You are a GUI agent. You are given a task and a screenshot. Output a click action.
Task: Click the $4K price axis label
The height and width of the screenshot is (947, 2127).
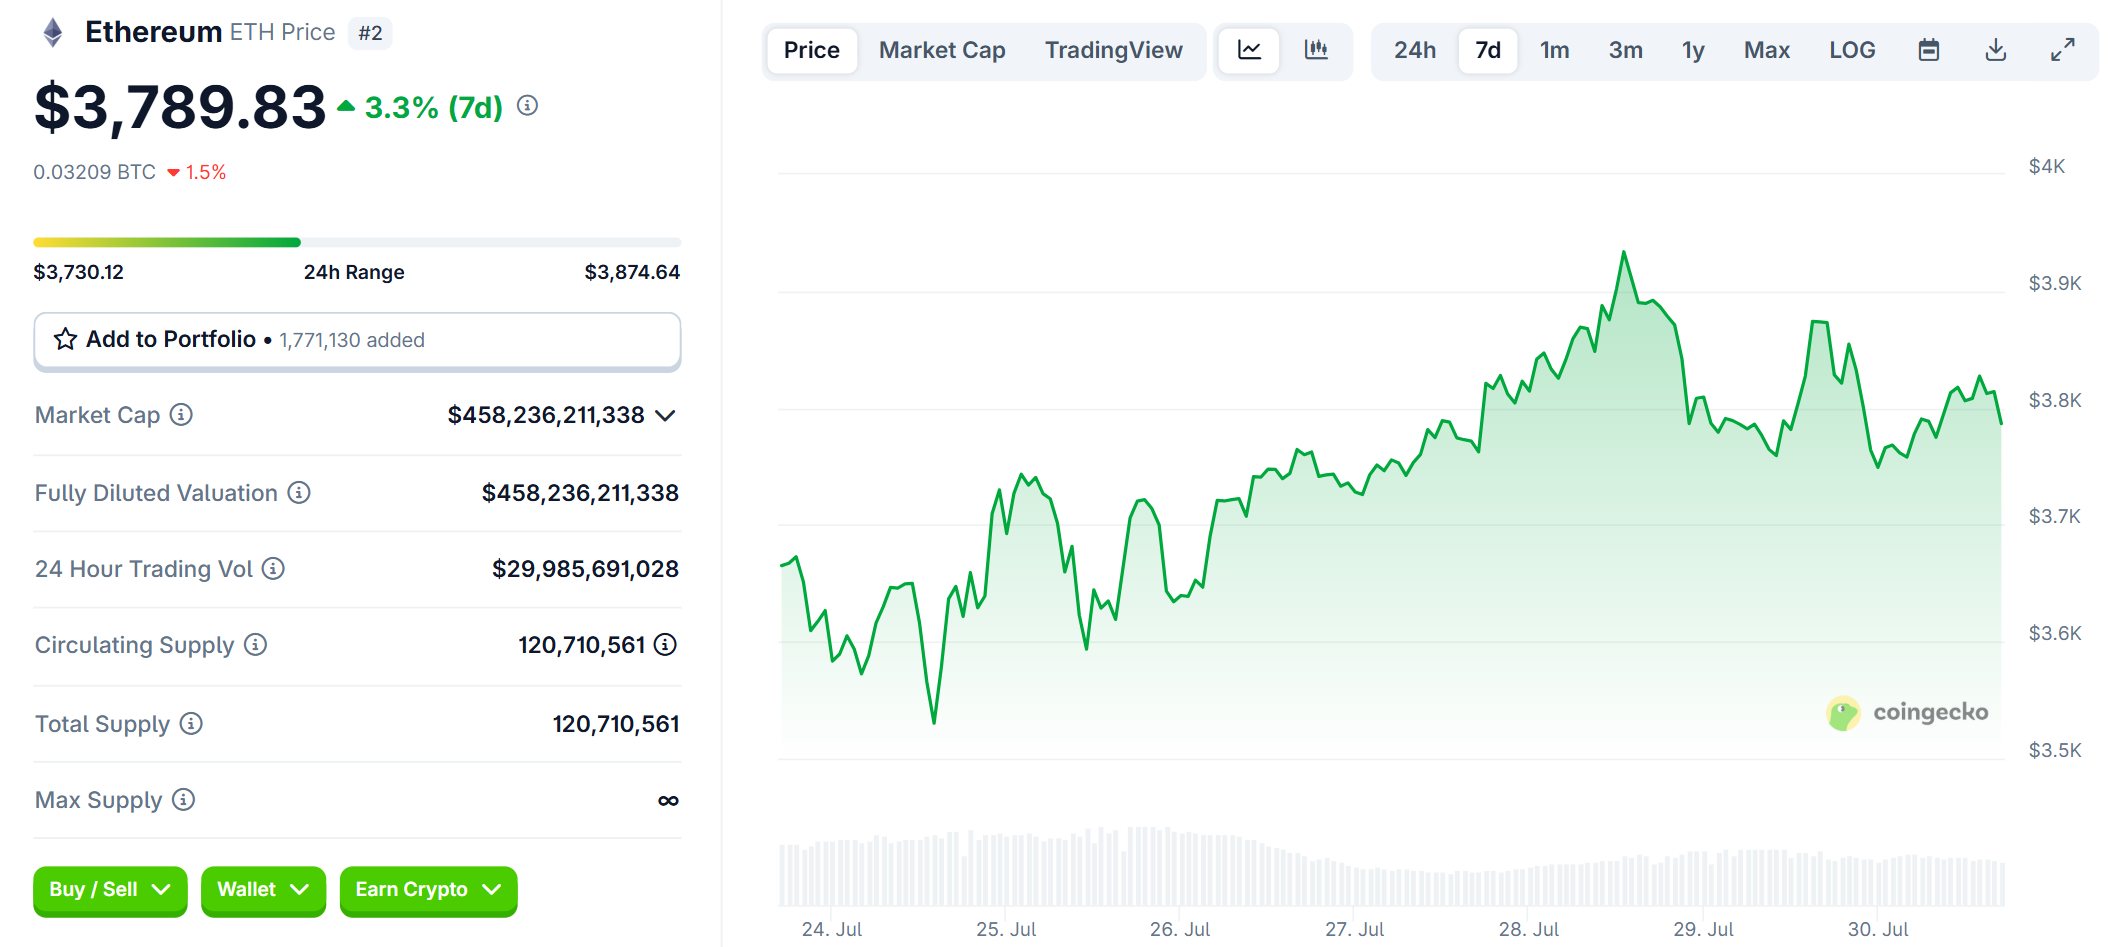tap(2046, 167)
